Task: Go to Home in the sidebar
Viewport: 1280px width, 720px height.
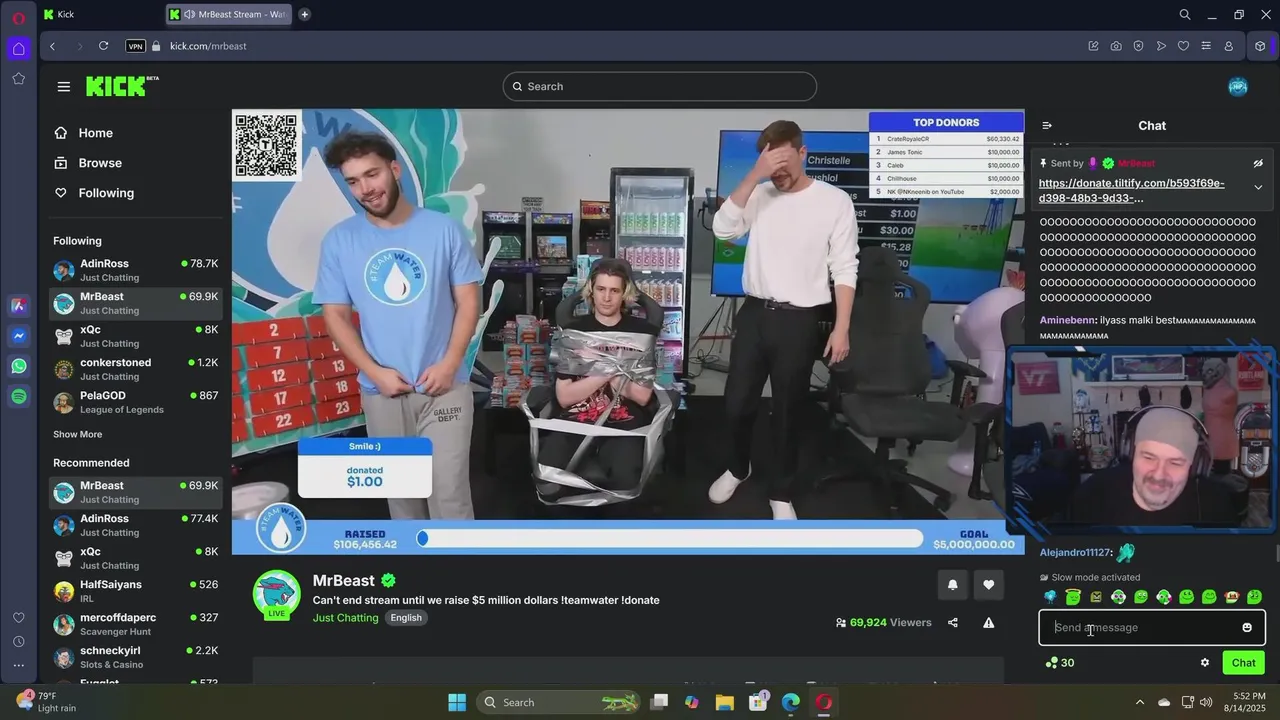Action: point(84,133)
